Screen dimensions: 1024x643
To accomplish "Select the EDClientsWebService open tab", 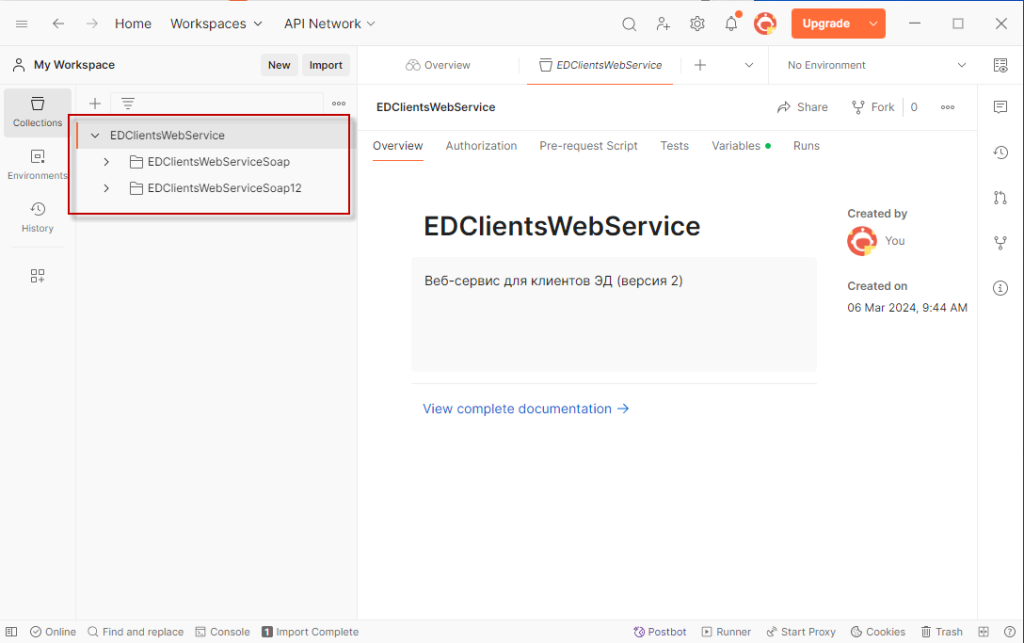I will (x=600, y=65).
